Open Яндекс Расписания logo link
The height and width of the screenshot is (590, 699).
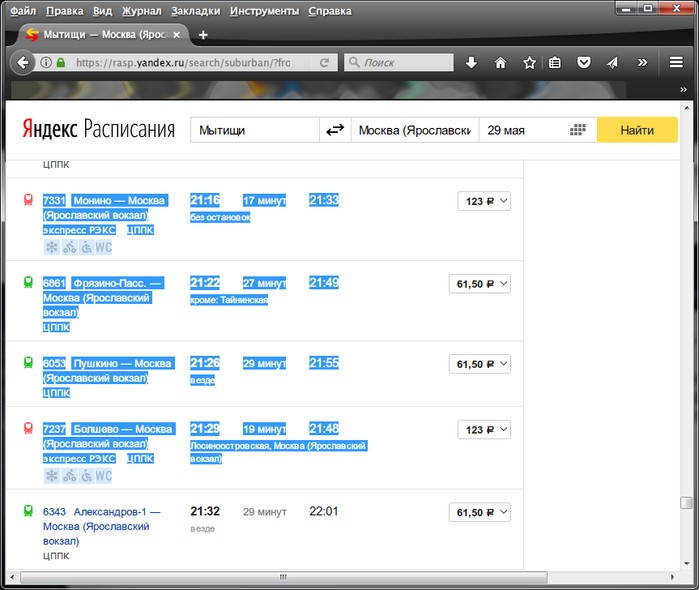99,128
